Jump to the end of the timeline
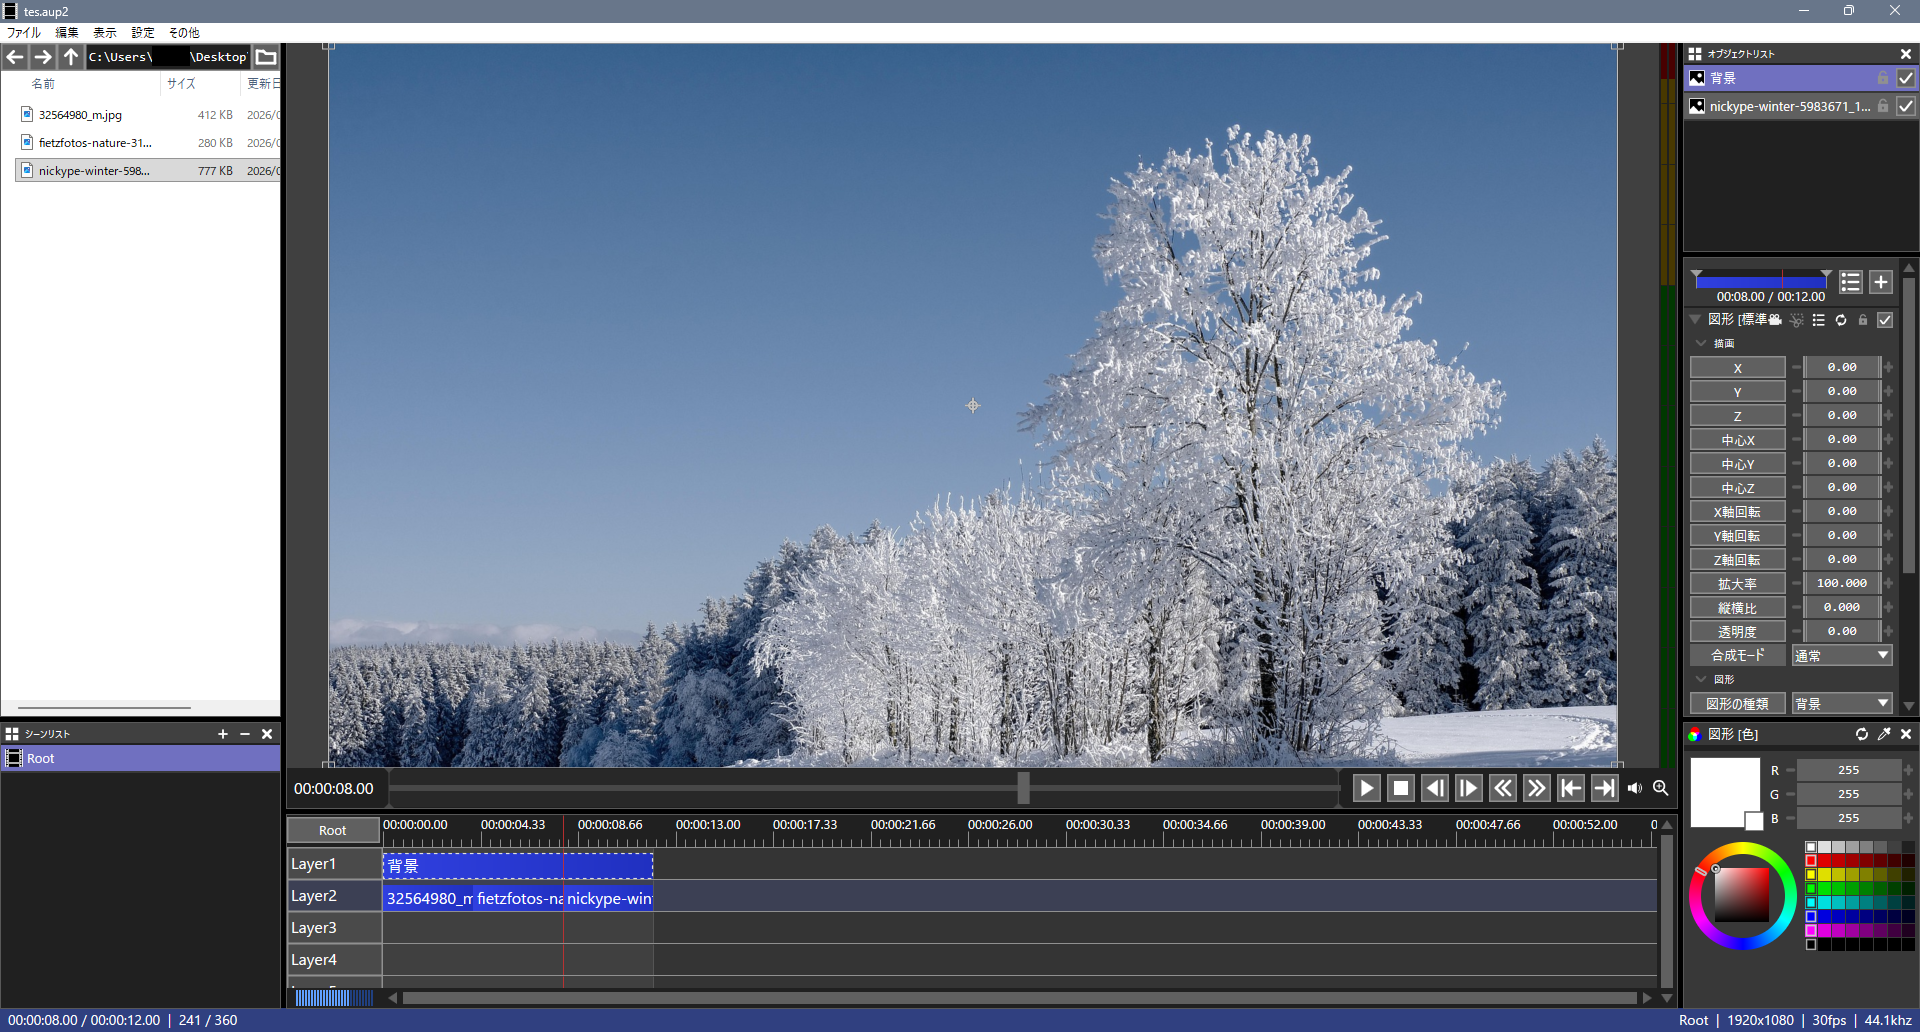Screen dimensions: 1920x1032 [1604, 788]
